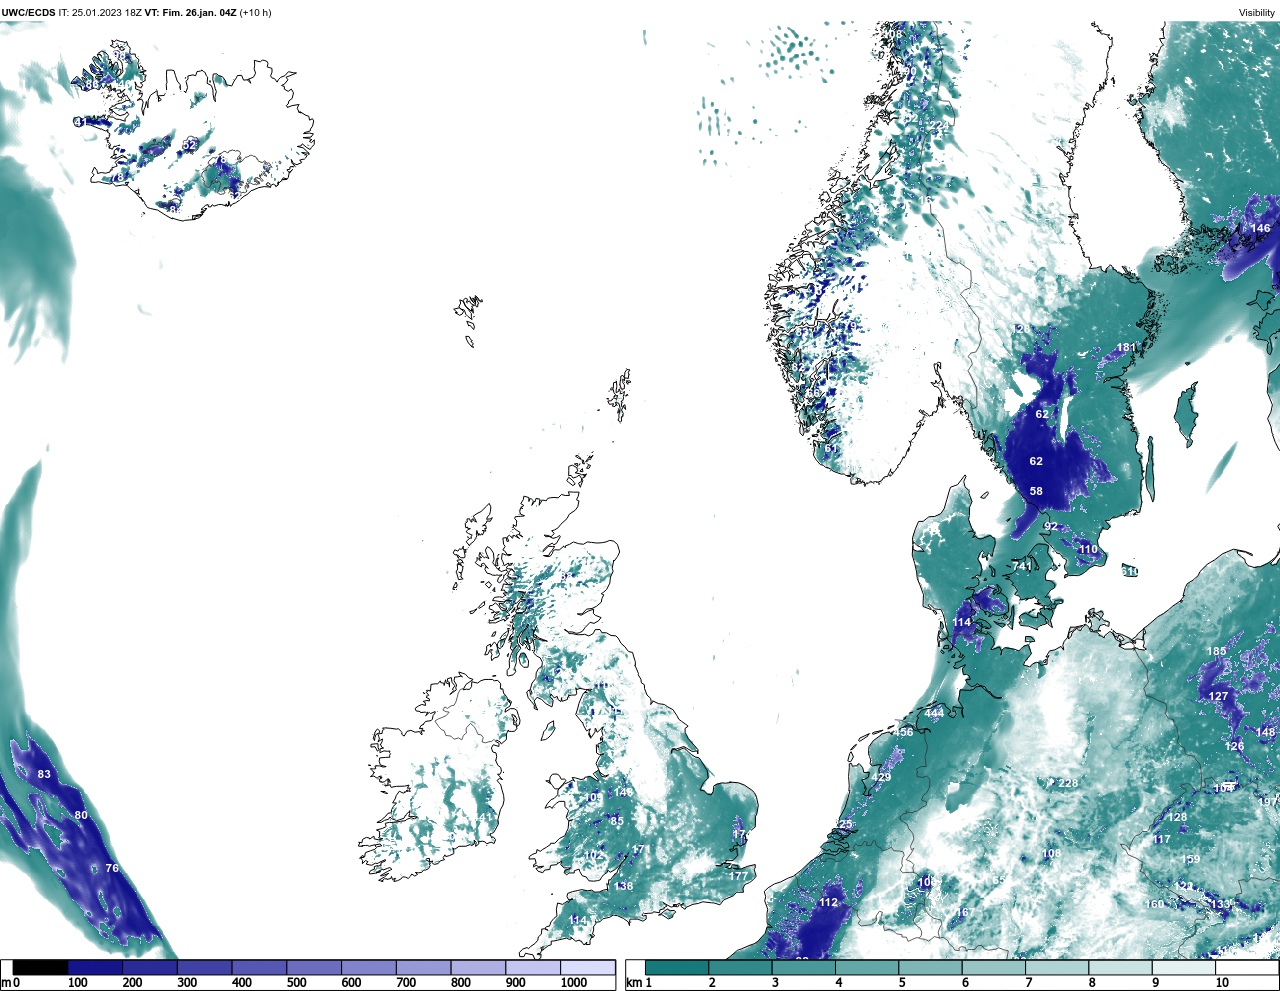Select the 1–2 km teal legend swatch

[677, 968]
